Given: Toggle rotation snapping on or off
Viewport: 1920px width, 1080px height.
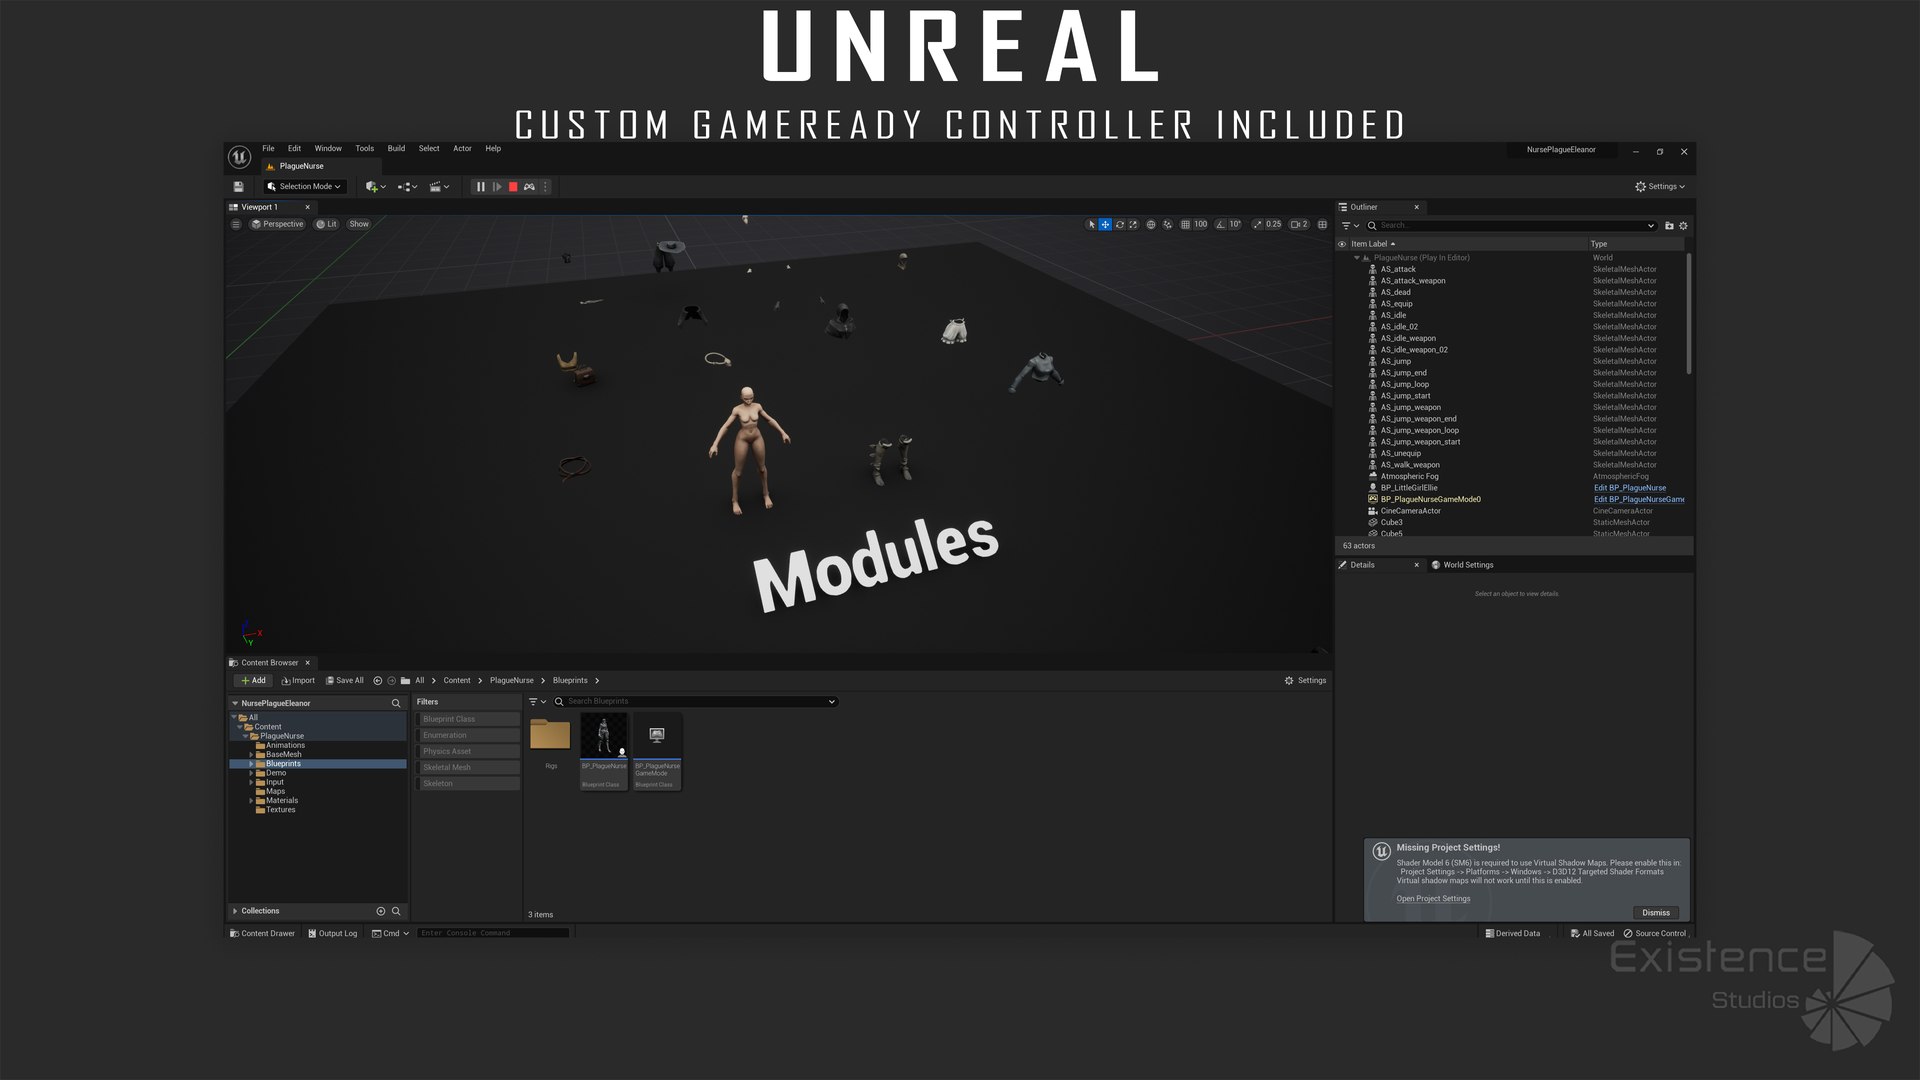Looking at the screenshot, I should pos(1221,225).
